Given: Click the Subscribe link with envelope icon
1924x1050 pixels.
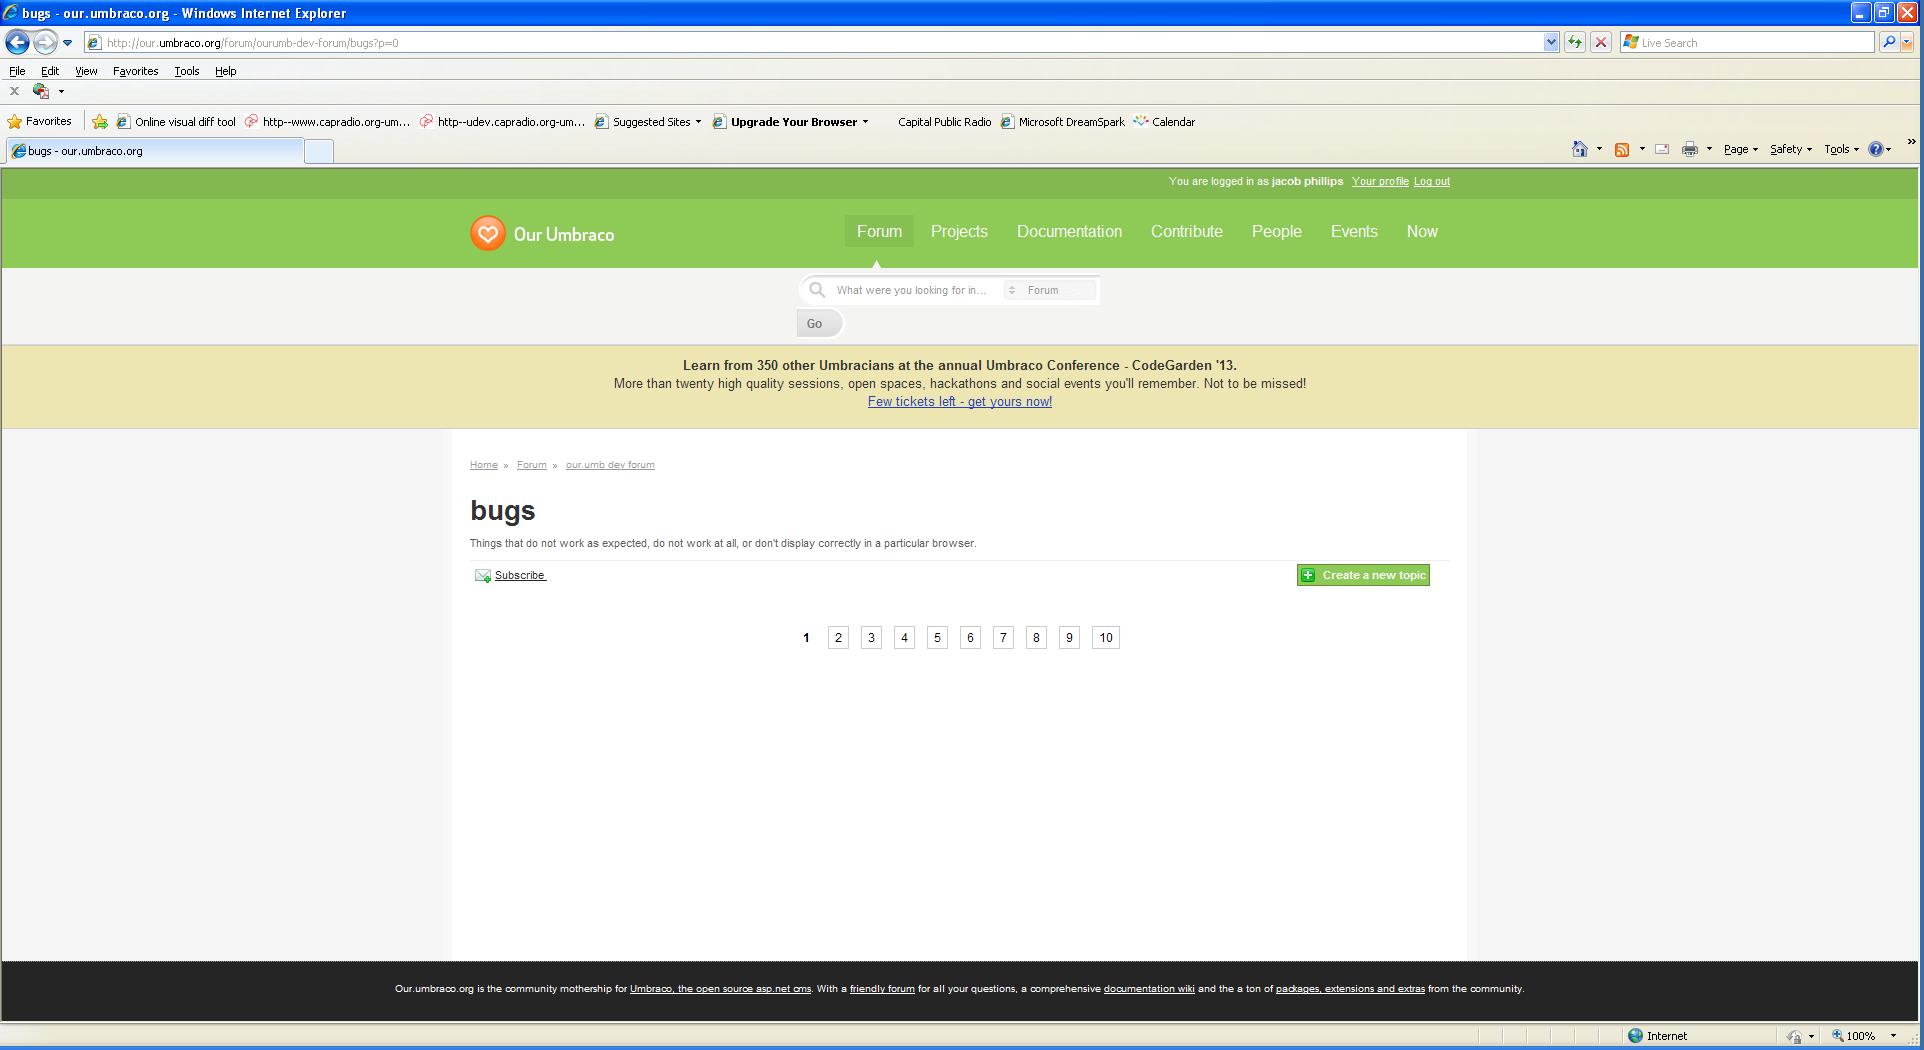Looking at the screenshot, I should click(x=510, y=575).
